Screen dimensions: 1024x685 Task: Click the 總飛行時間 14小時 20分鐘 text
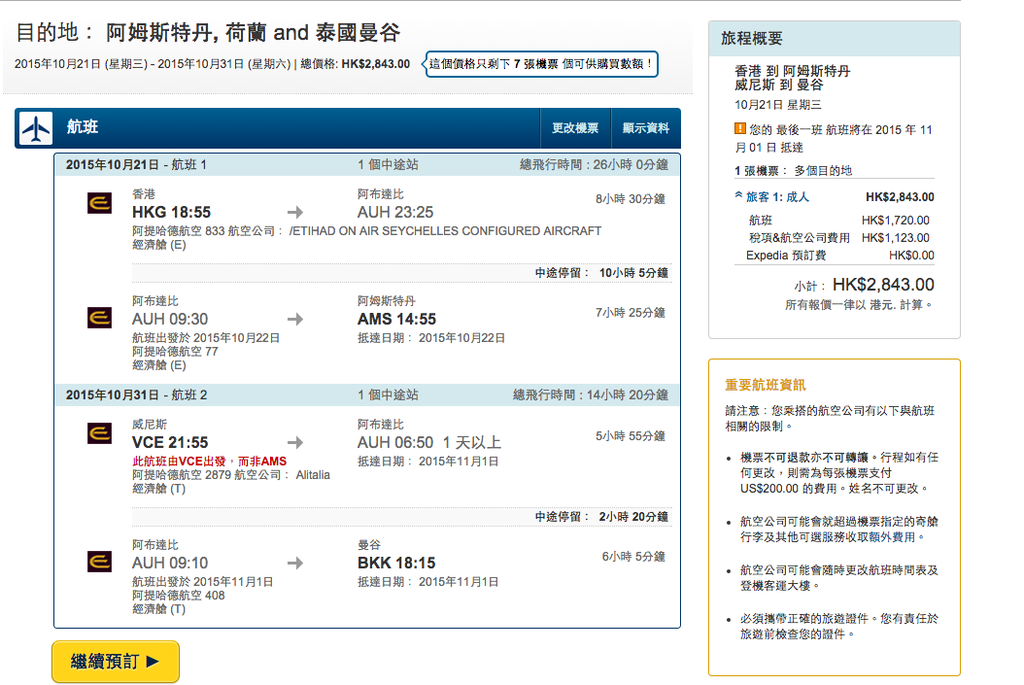point(590,395)
